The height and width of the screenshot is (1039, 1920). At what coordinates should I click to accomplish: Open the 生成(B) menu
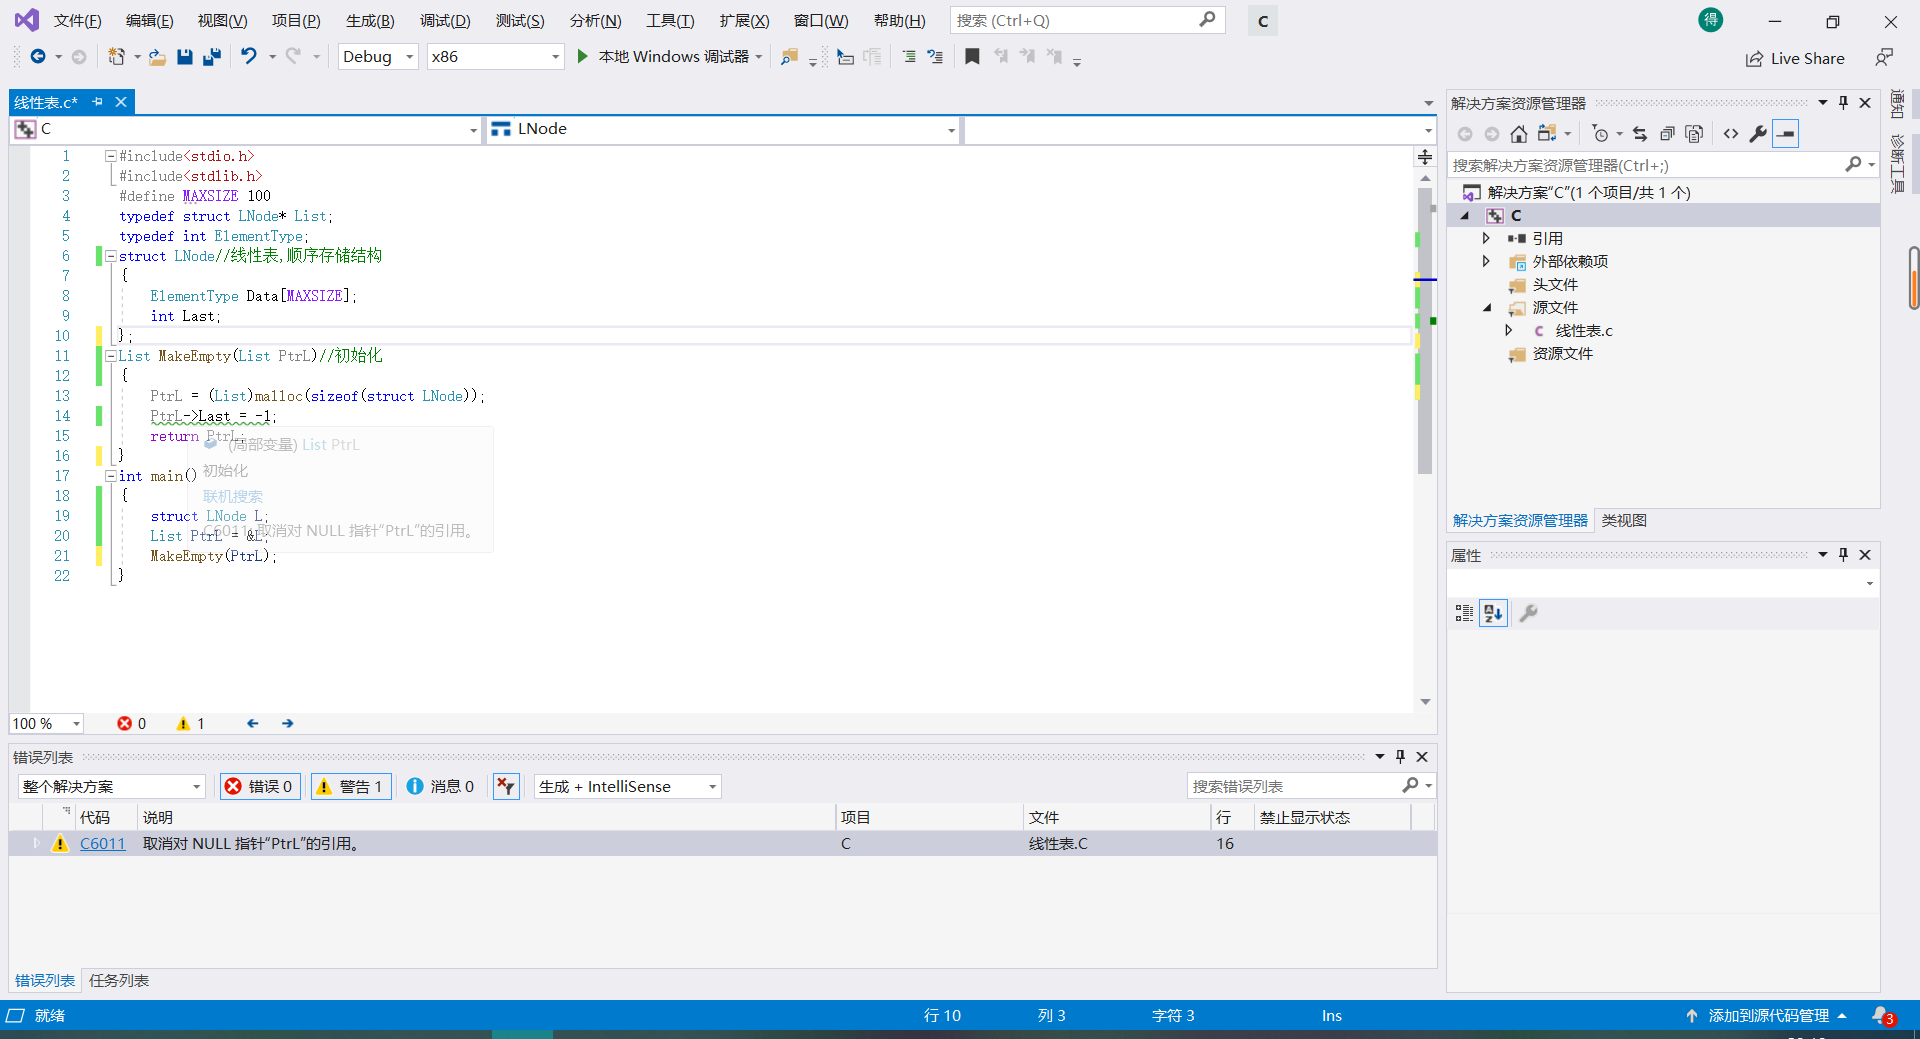[x=370, y=21]
